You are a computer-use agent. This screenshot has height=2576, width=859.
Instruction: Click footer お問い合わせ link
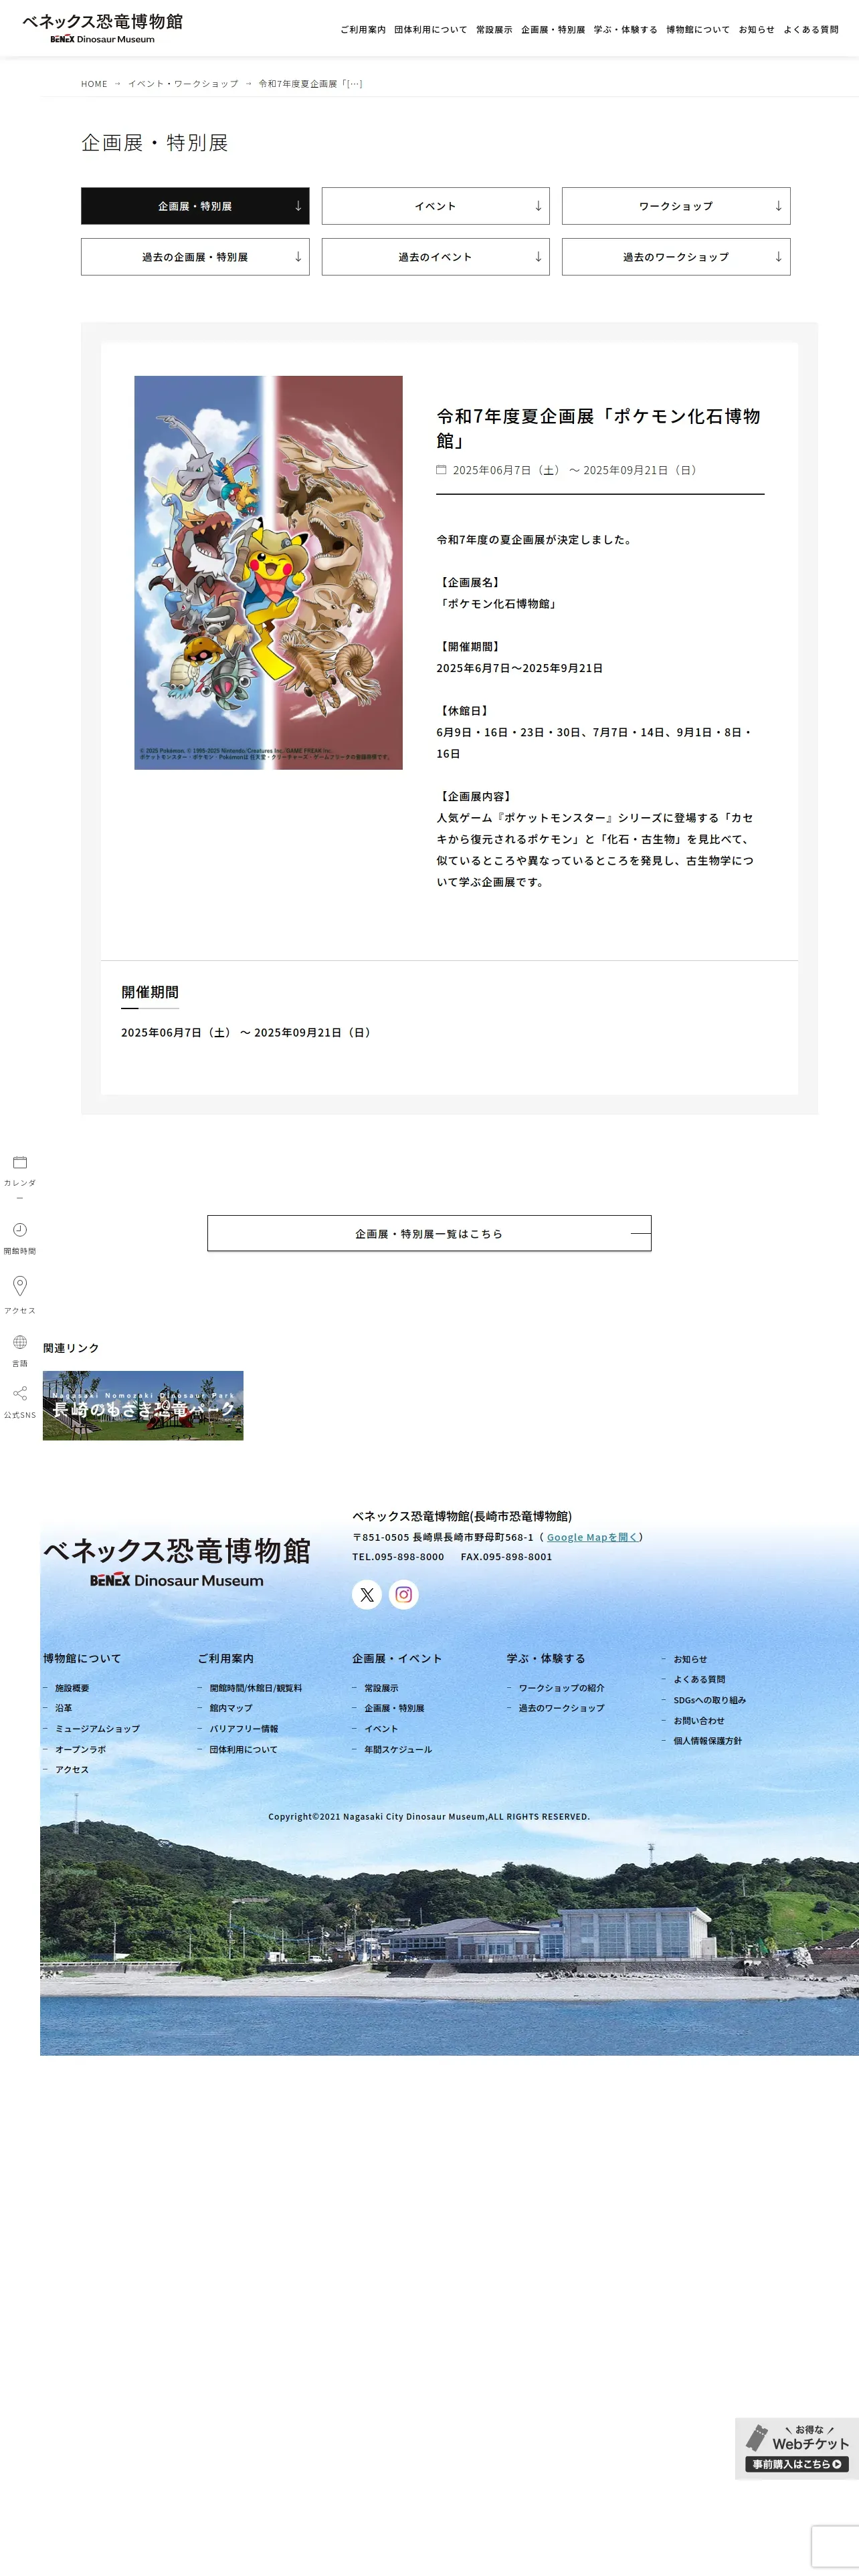(x=699, y=1721)
